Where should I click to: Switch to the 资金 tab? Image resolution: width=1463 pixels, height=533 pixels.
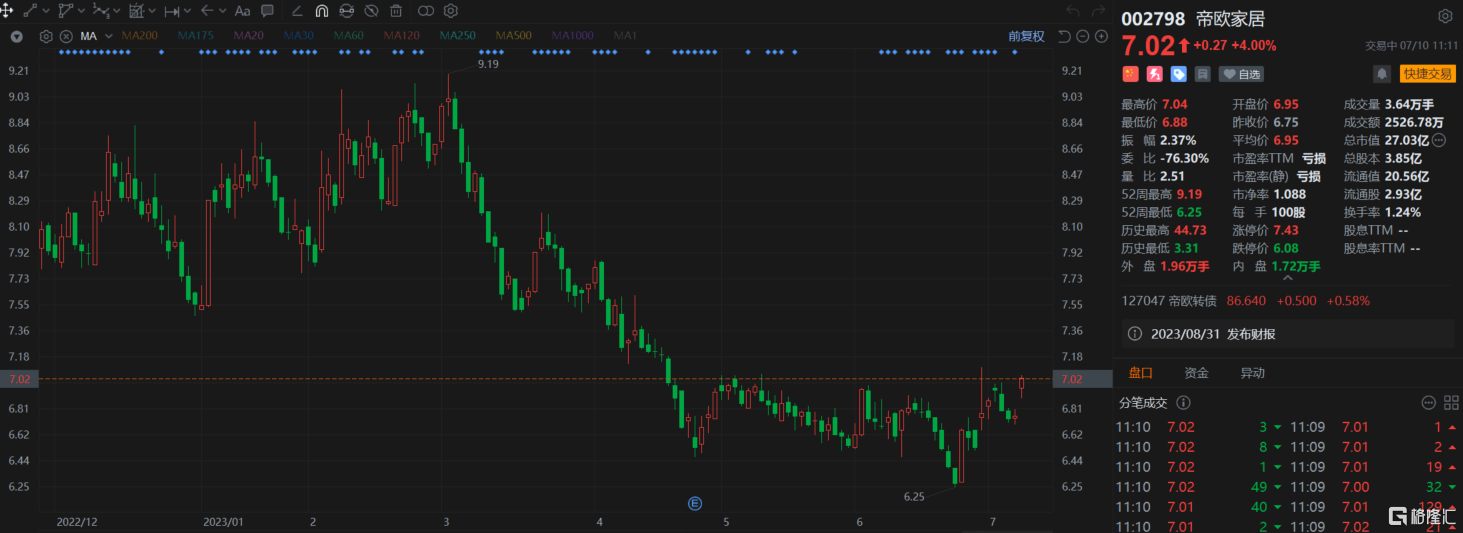tap(1196, 373)
